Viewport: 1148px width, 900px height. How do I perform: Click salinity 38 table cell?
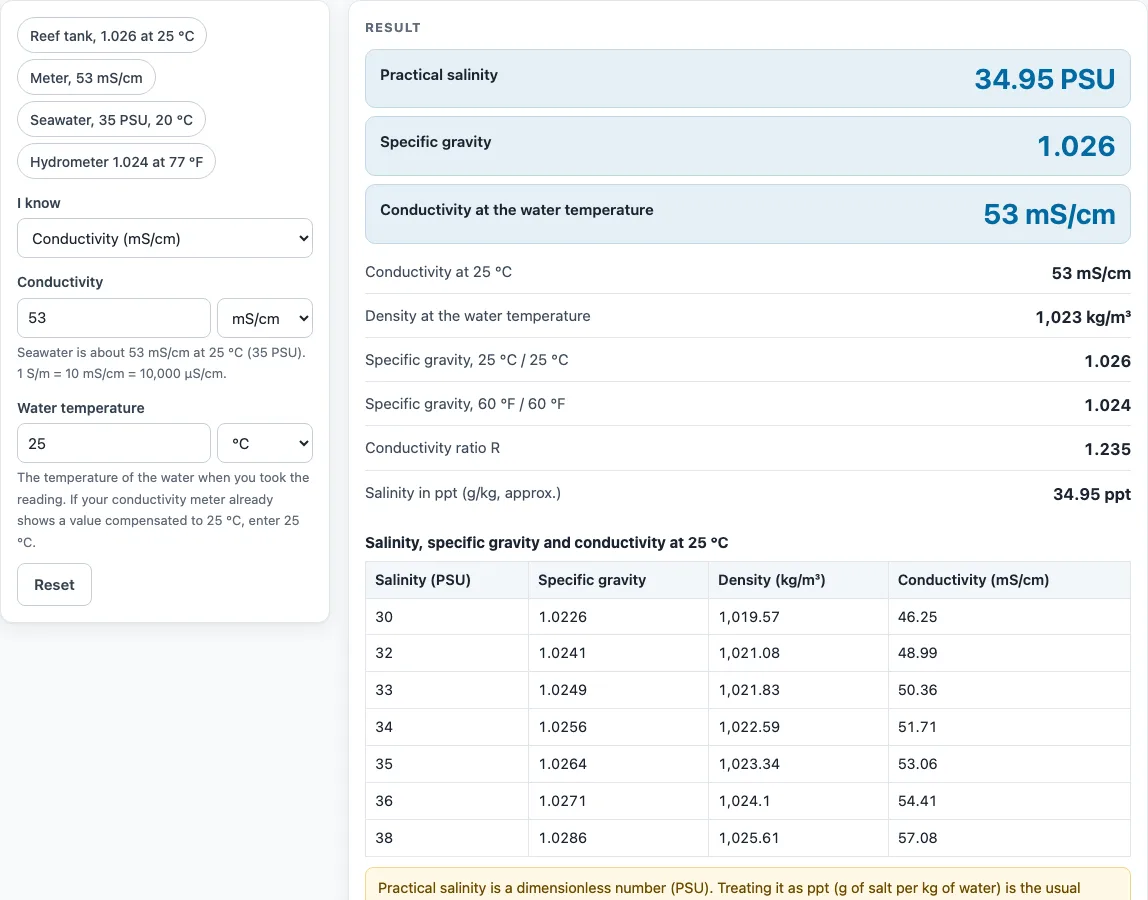click(447, 838)
